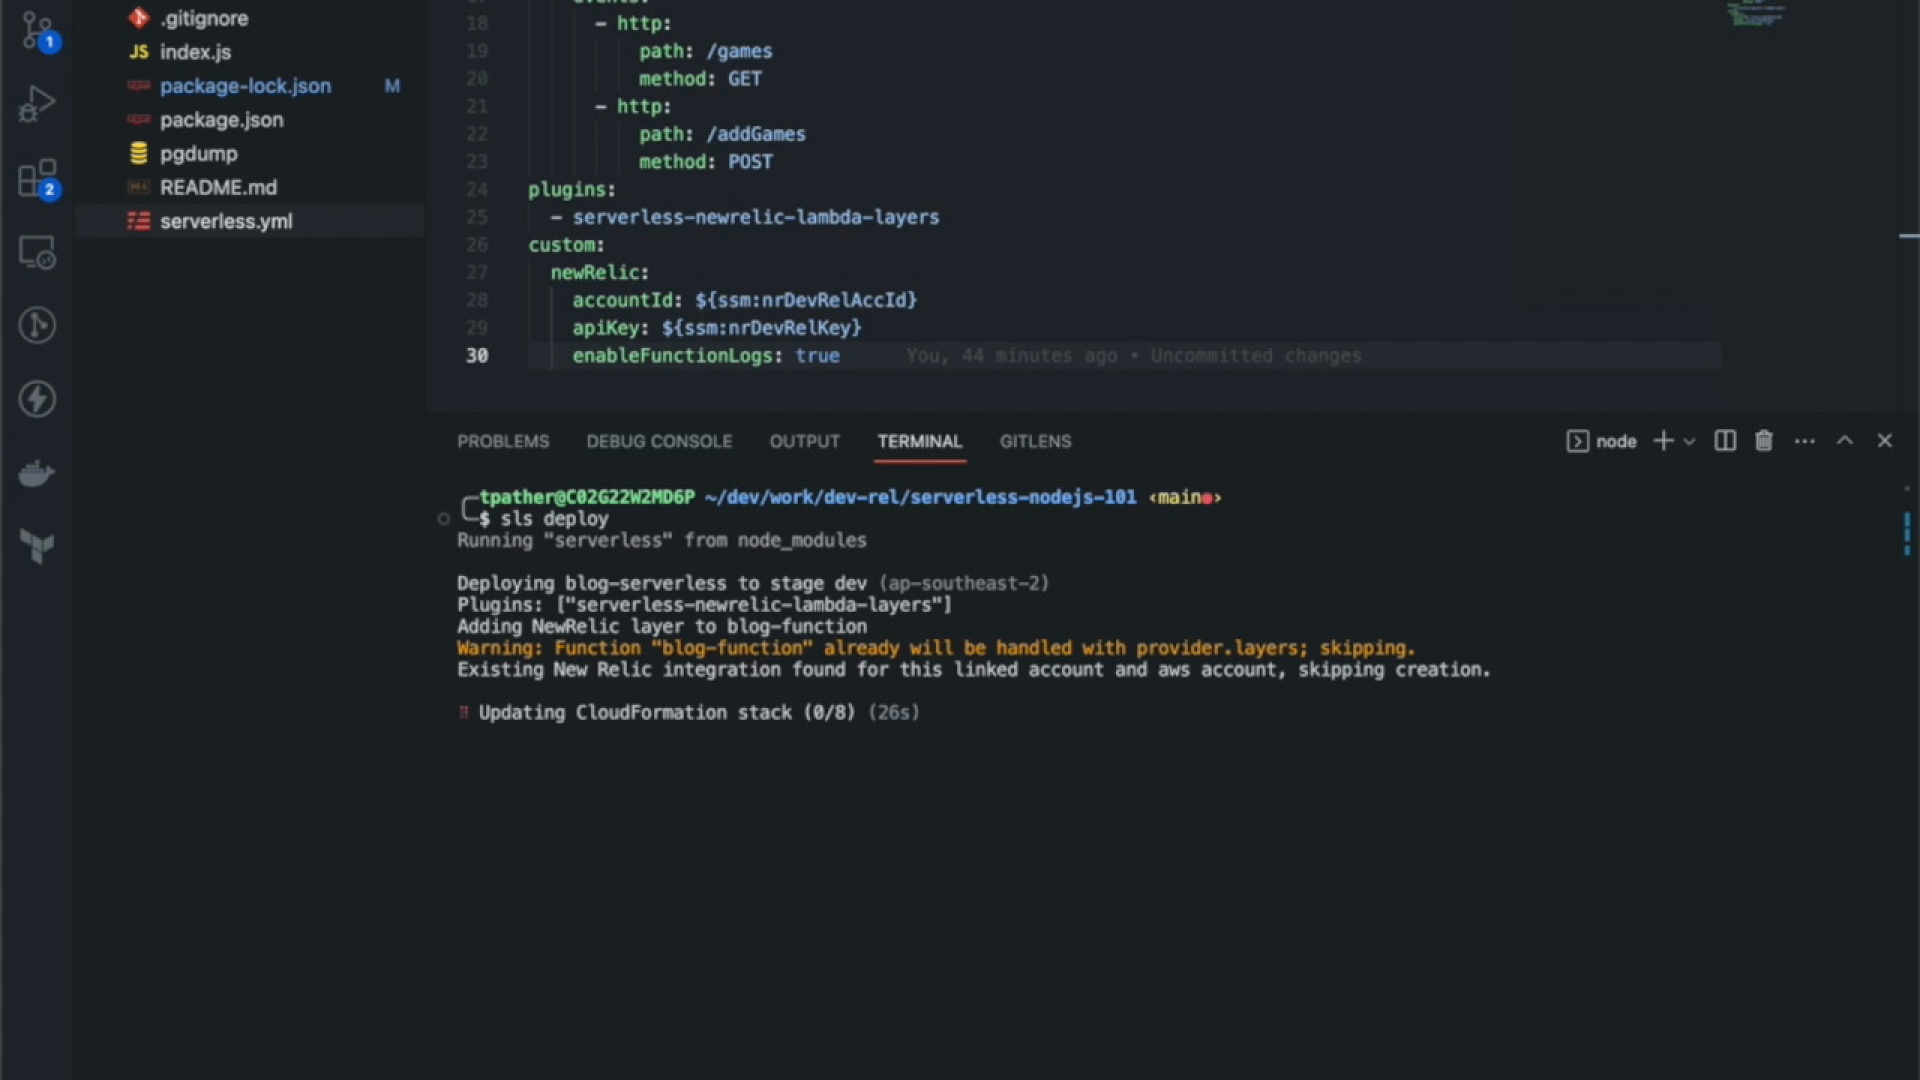Image resolution: width=1920 pixels, height=1080 pixels.
Task: Click the serverless-newrelic-lambda-layers plugin entry
Action: [x=756, y=217]
